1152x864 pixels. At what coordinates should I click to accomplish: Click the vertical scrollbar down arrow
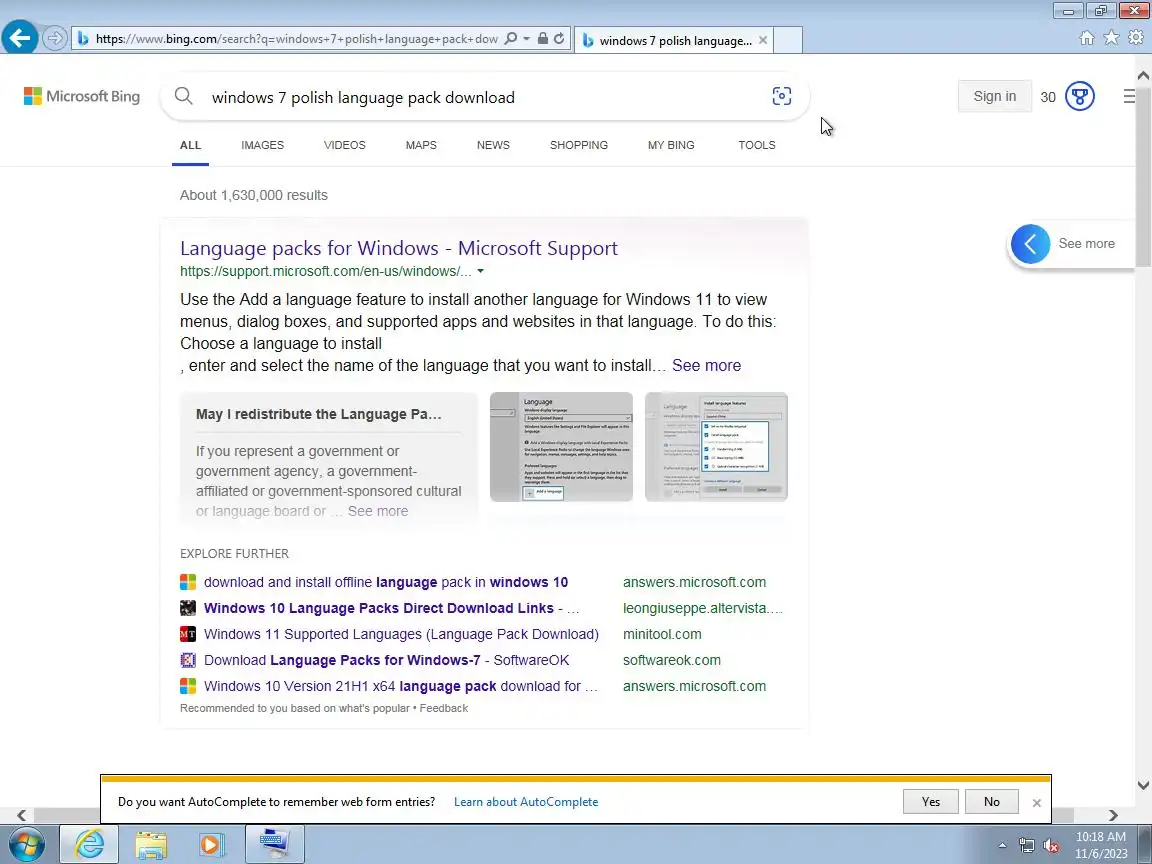click(x=1143, y=785)
